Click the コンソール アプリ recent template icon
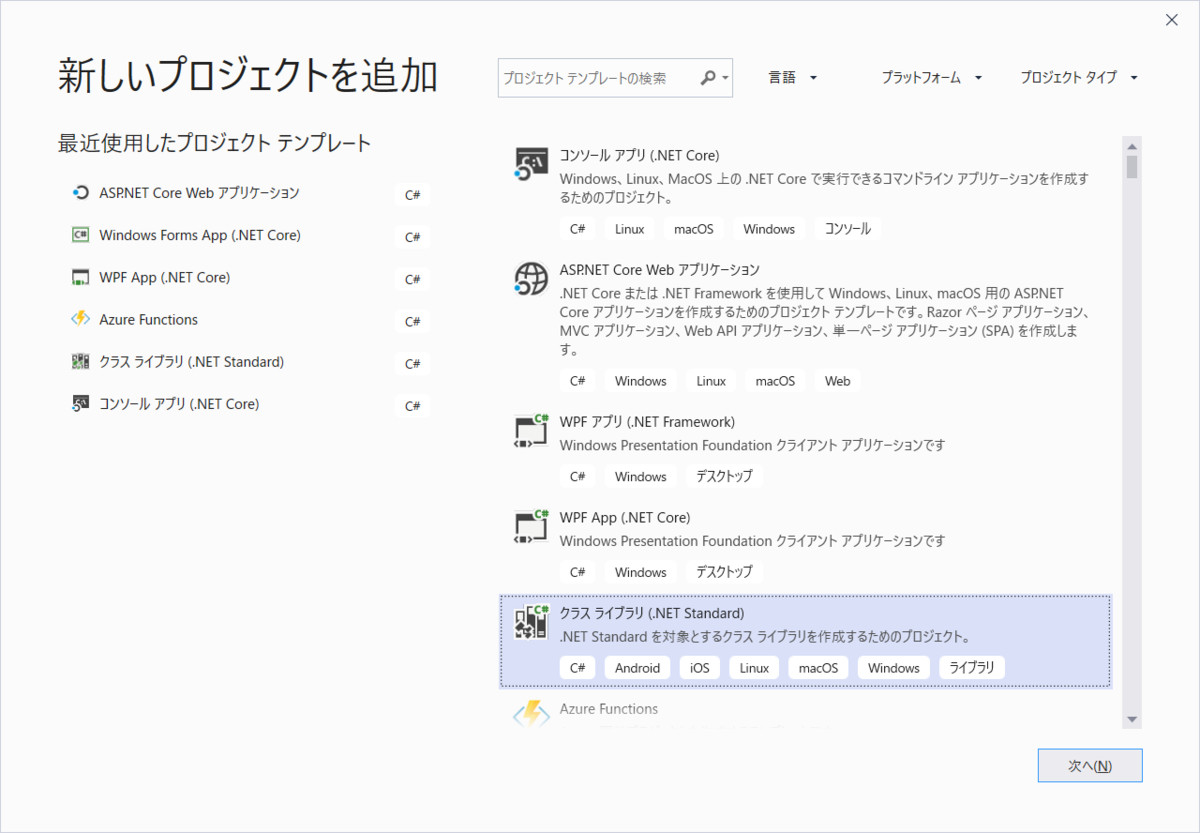1200x833 pixels. [x=81, y=404]
